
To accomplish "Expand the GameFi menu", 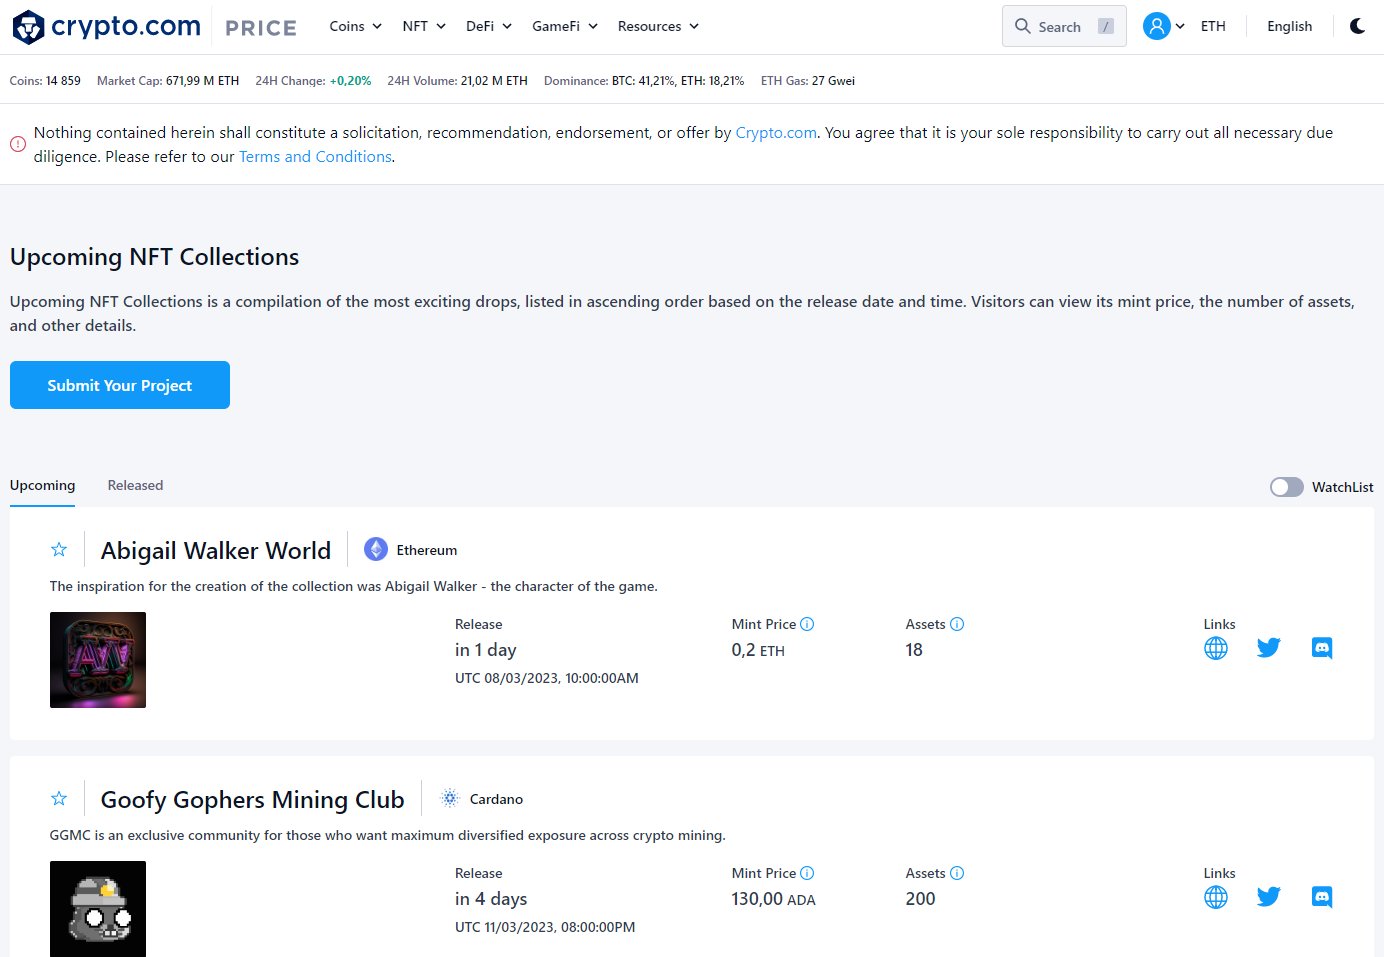I will pos(565,26).
